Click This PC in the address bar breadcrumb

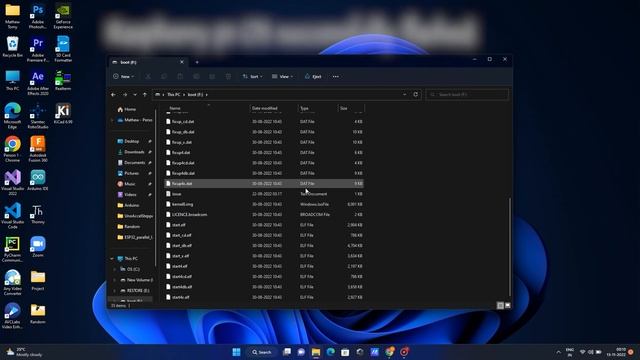pyautogui.click(x=173, y=95)
